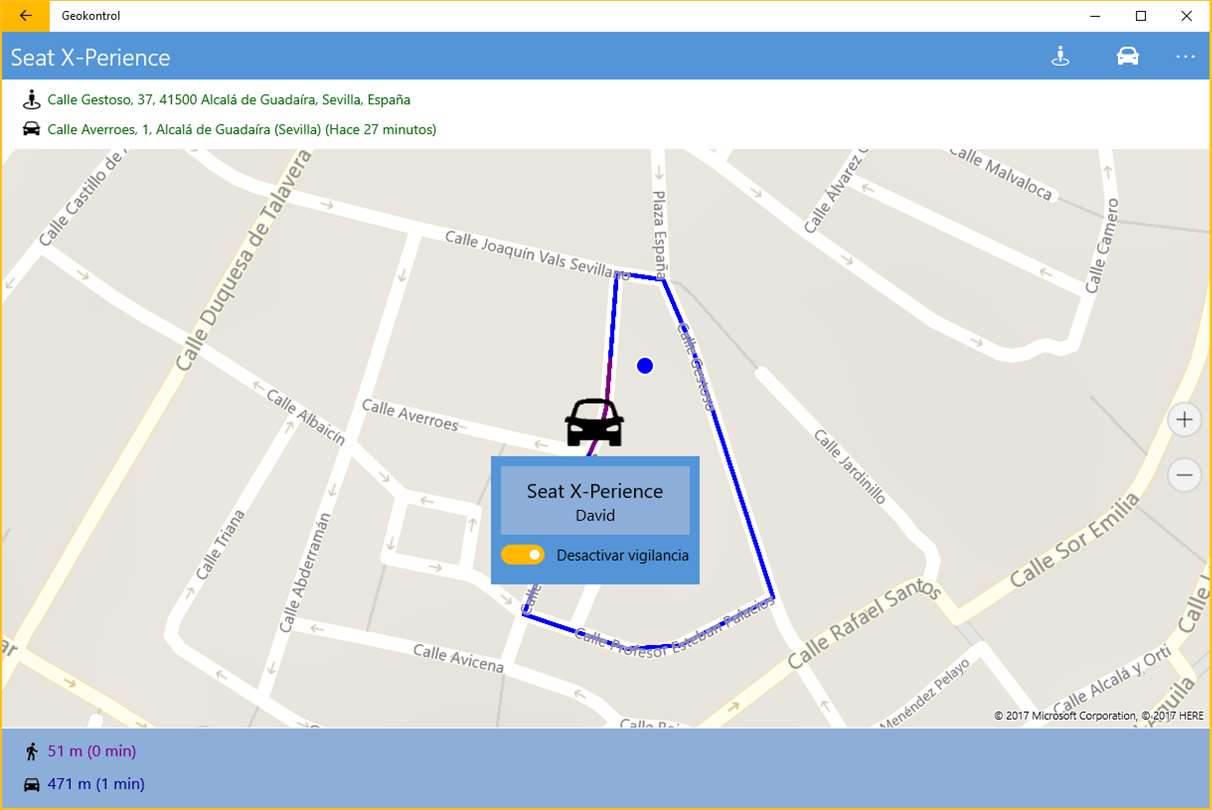Viewport: 1212px width, 810px height.
Task: Click the blue location dot on map
Action: [645, 366]
